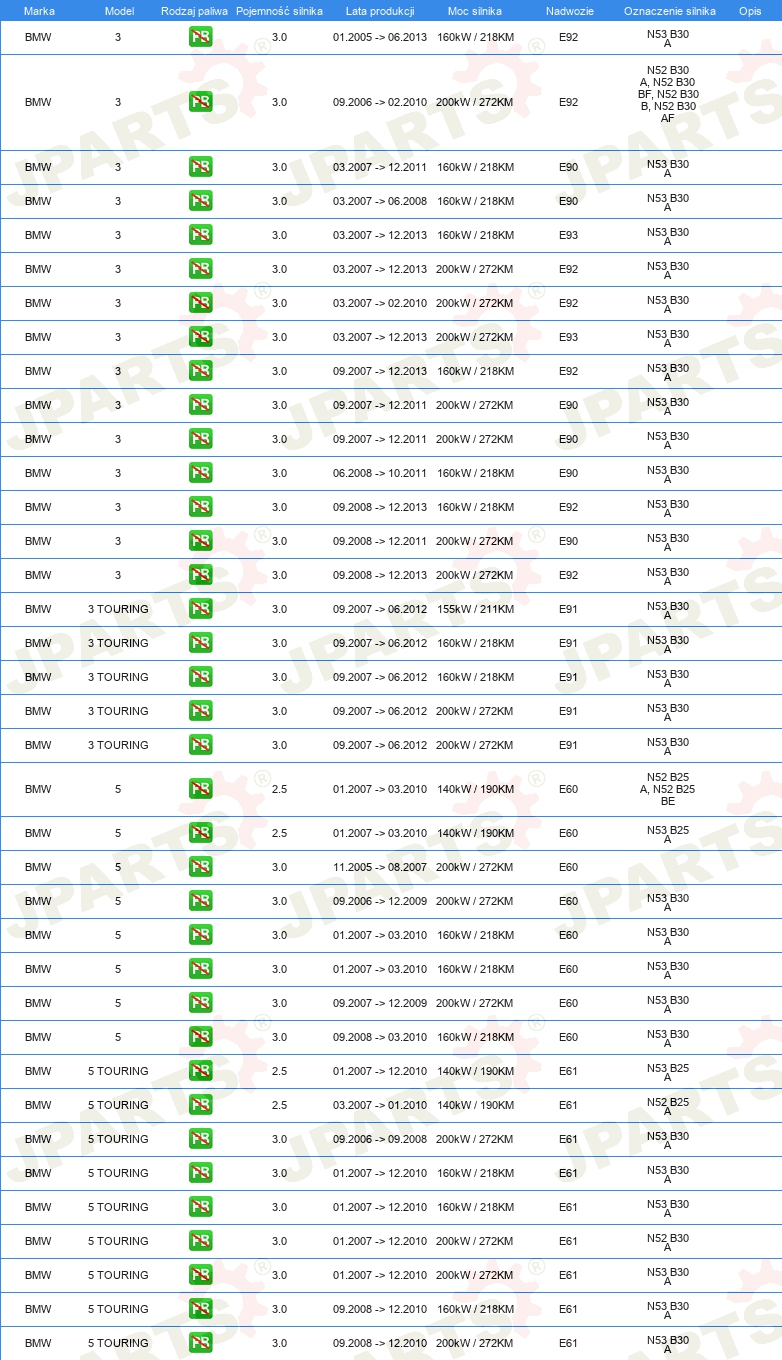Select the fuel icon for 03.2007 -> 06.2008 E90
Image resolution: width=782 pixels, height=1360 pixels.
coord(200,201)
